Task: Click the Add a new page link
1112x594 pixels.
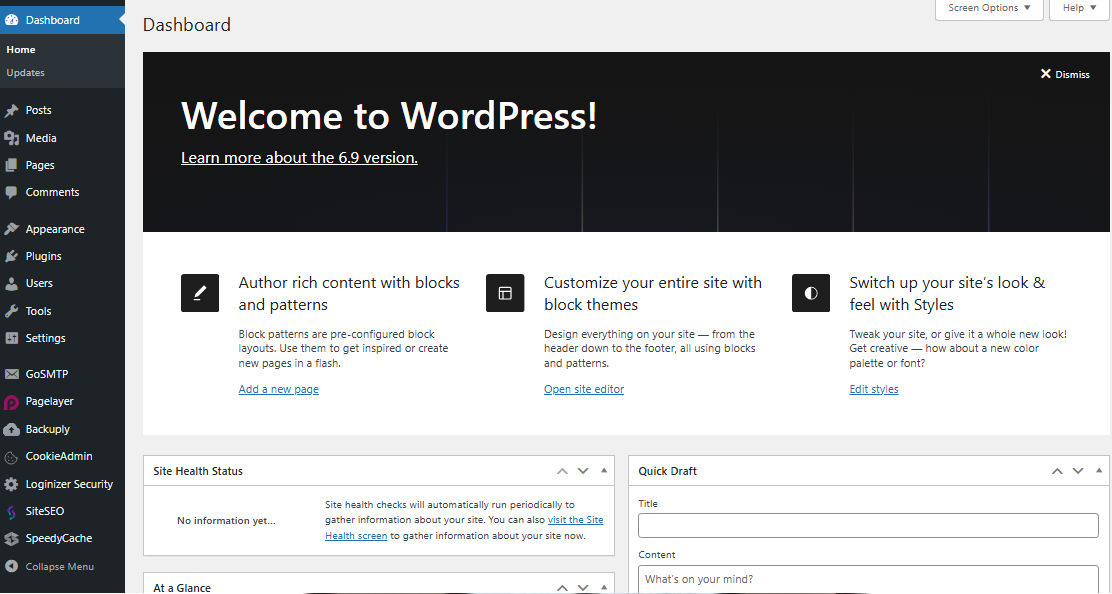Action: click(x=278, y=390)
